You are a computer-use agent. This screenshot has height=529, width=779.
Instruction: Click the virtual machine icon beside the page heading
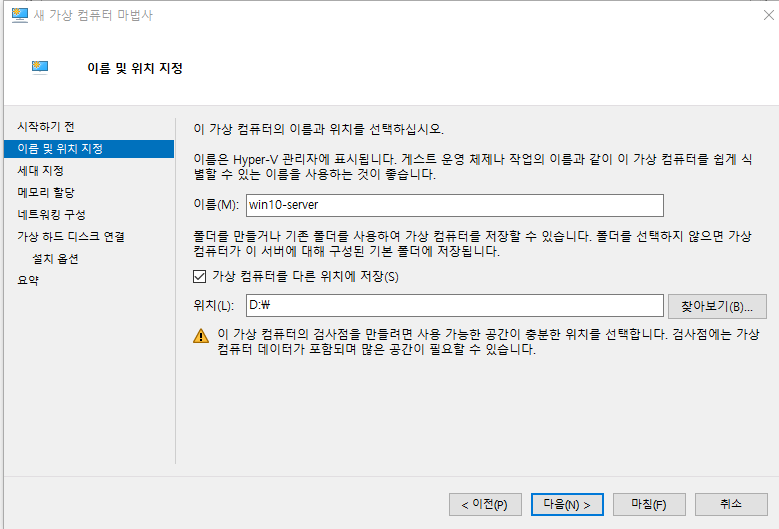[40, 67]
